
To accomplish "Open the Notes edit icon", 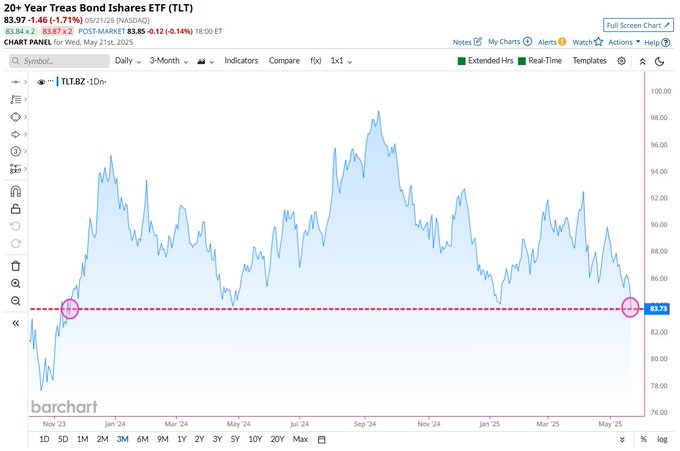I will click(x=478, y=42).
